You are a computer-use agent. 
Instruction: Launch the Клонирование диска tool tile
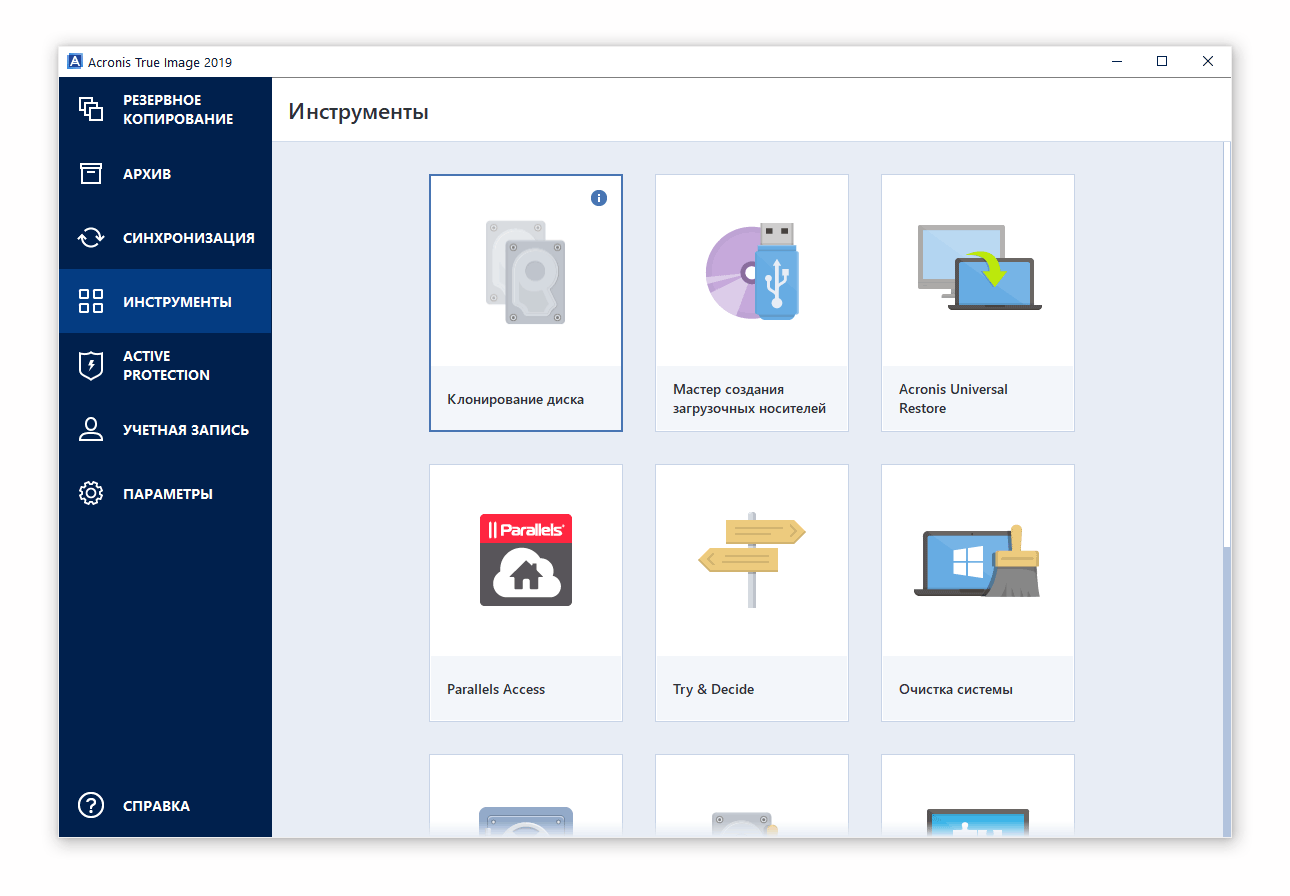click(526, 303)
